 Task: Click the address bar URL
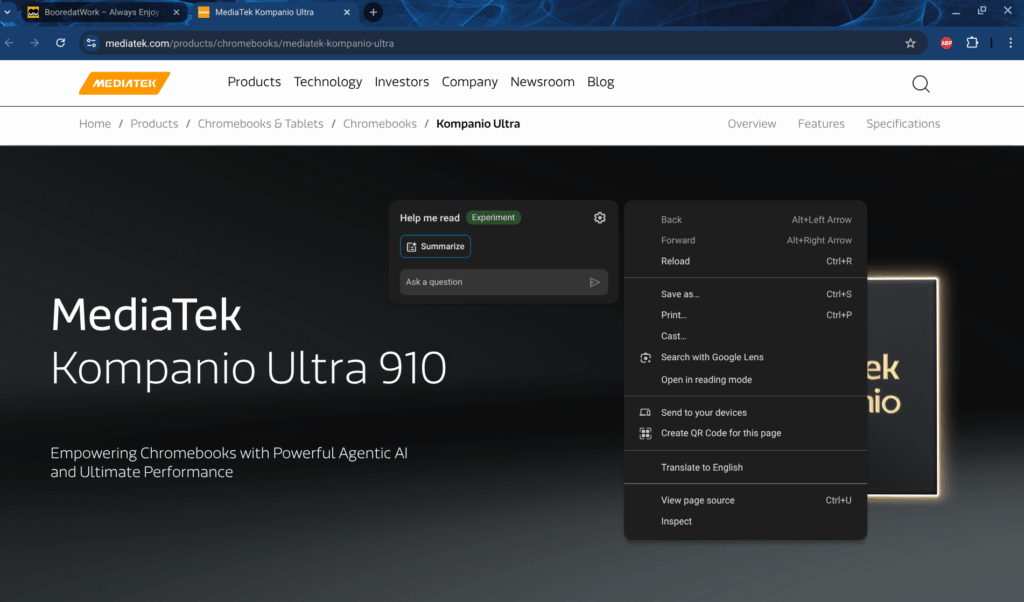click(249, 43)
